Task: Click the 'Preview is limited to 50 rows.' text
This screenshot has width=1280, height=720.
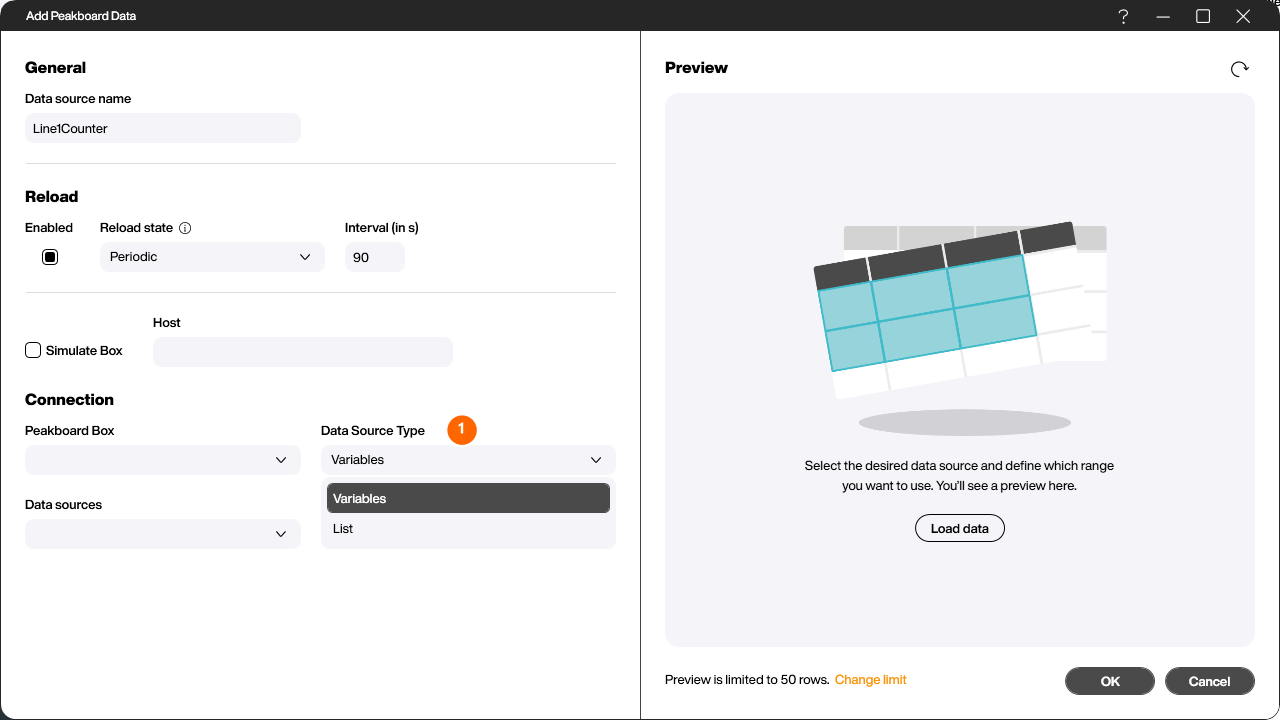Action: click(x=747, y=680)
